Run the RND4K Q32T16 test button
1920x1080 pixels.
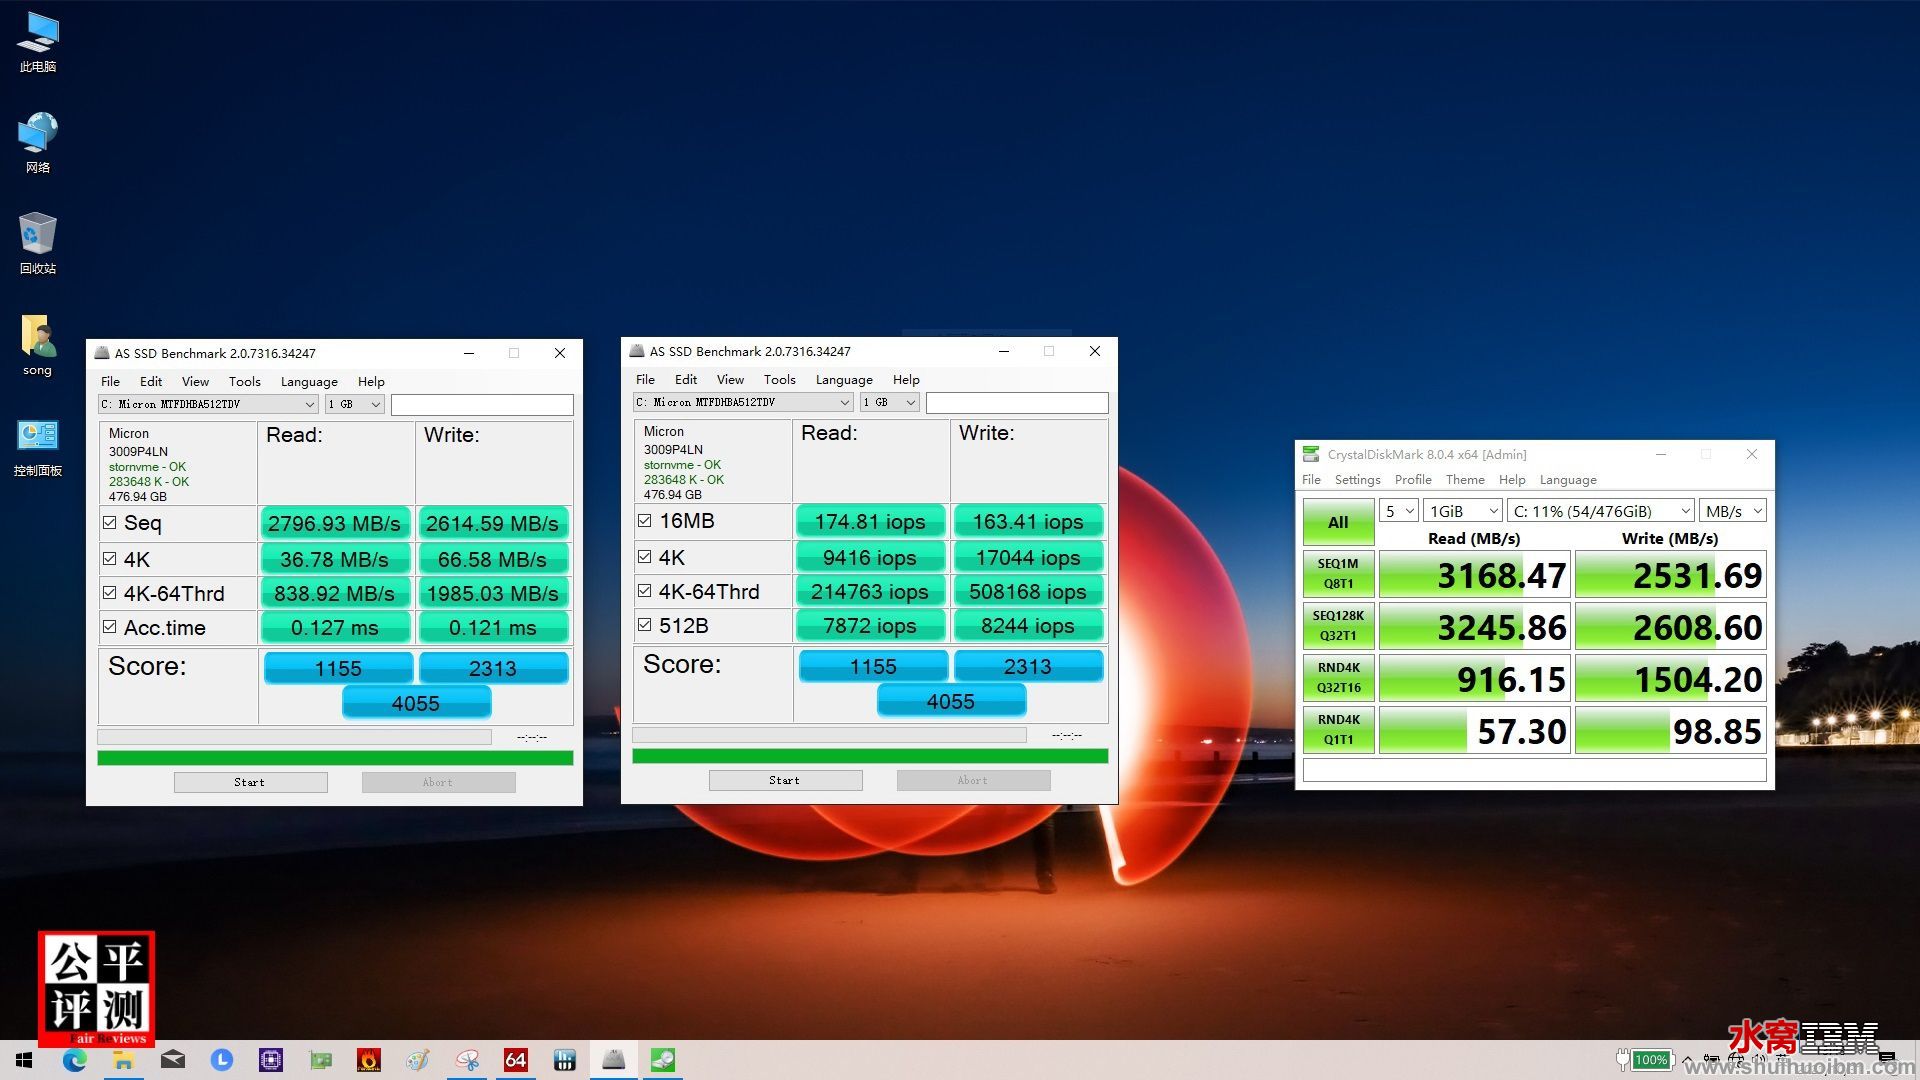[x=1338, y=678]
